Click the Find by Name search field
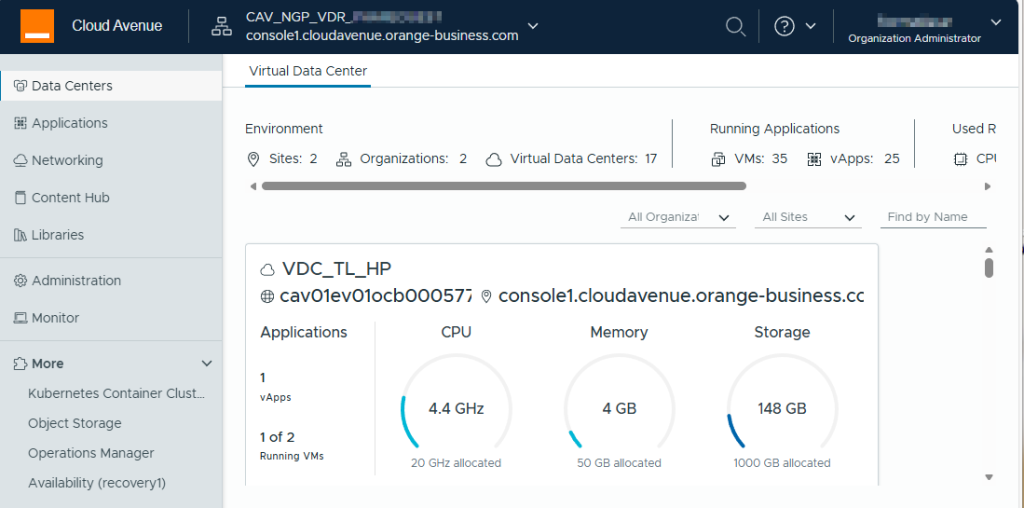1024x508 pixels. pos(933,217)
